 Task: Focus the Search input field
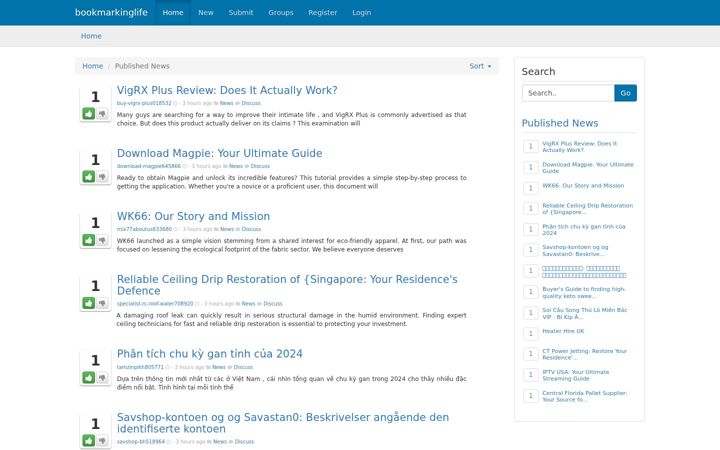(x=568, y=93)
